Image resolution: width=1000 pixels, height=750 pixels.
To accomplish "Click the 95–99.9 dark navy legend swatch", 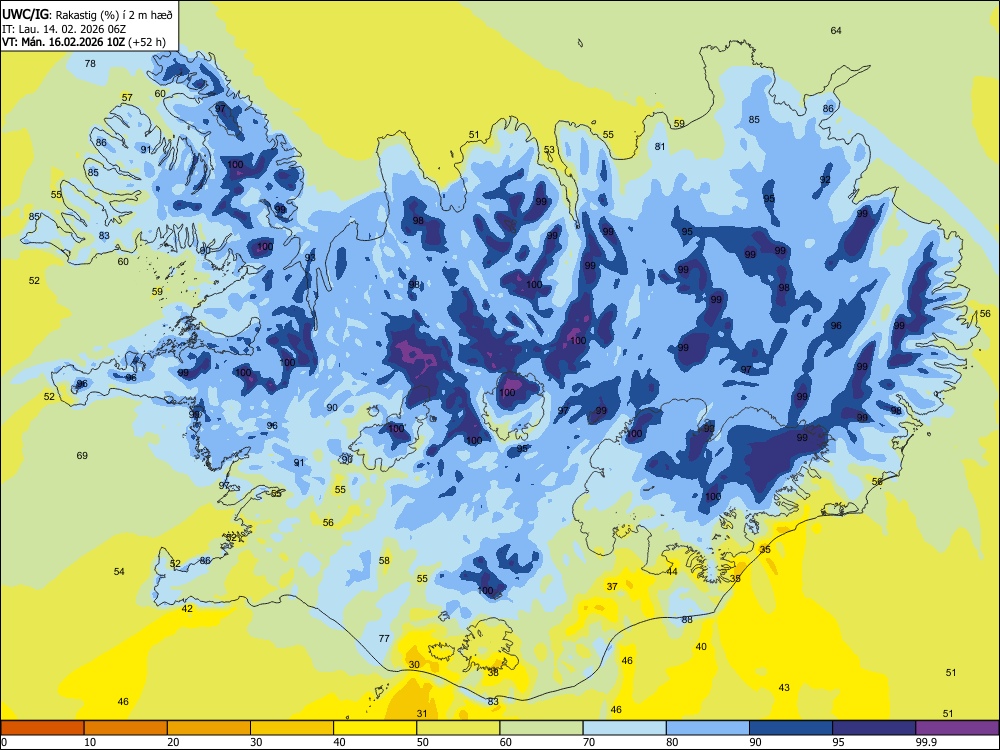I will 874,728.
